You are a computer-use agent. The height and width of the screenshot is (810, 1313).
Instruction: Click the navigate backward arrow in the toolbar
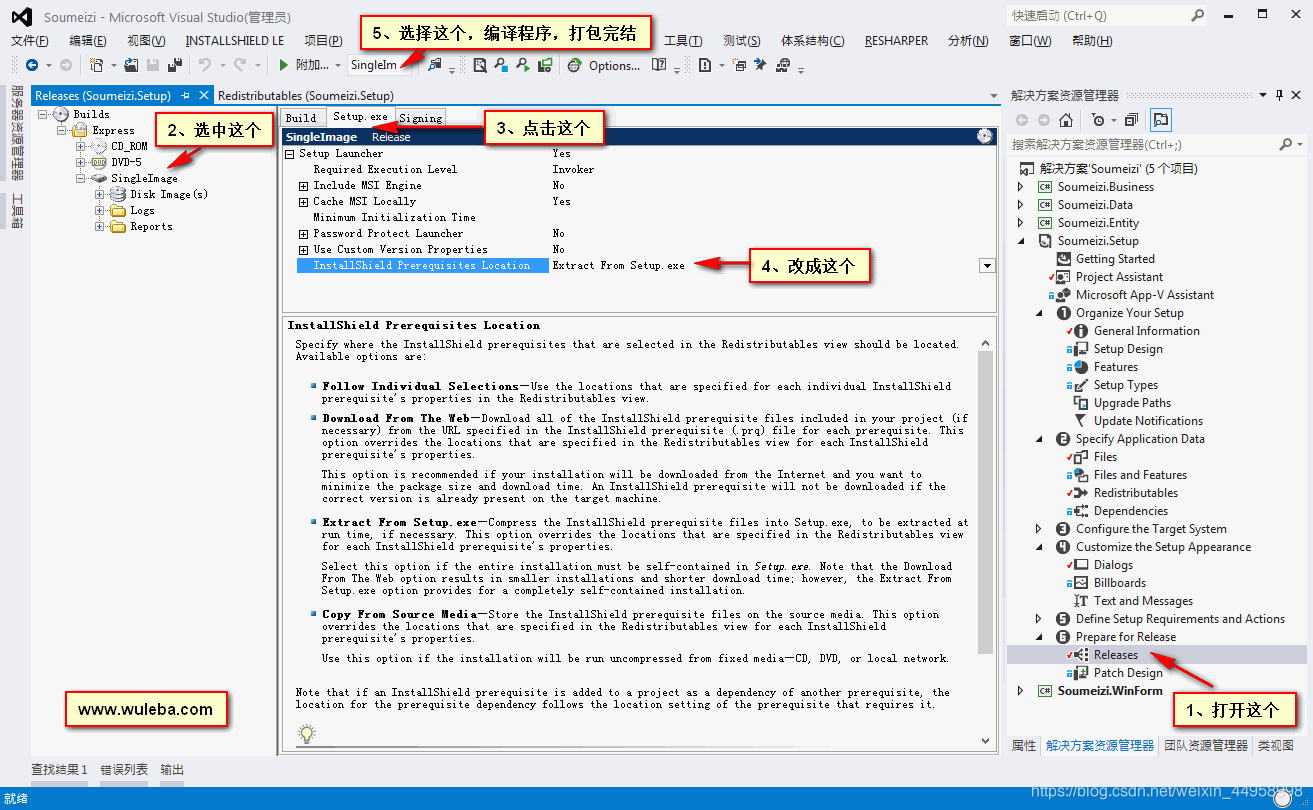[x=32, y=65]
